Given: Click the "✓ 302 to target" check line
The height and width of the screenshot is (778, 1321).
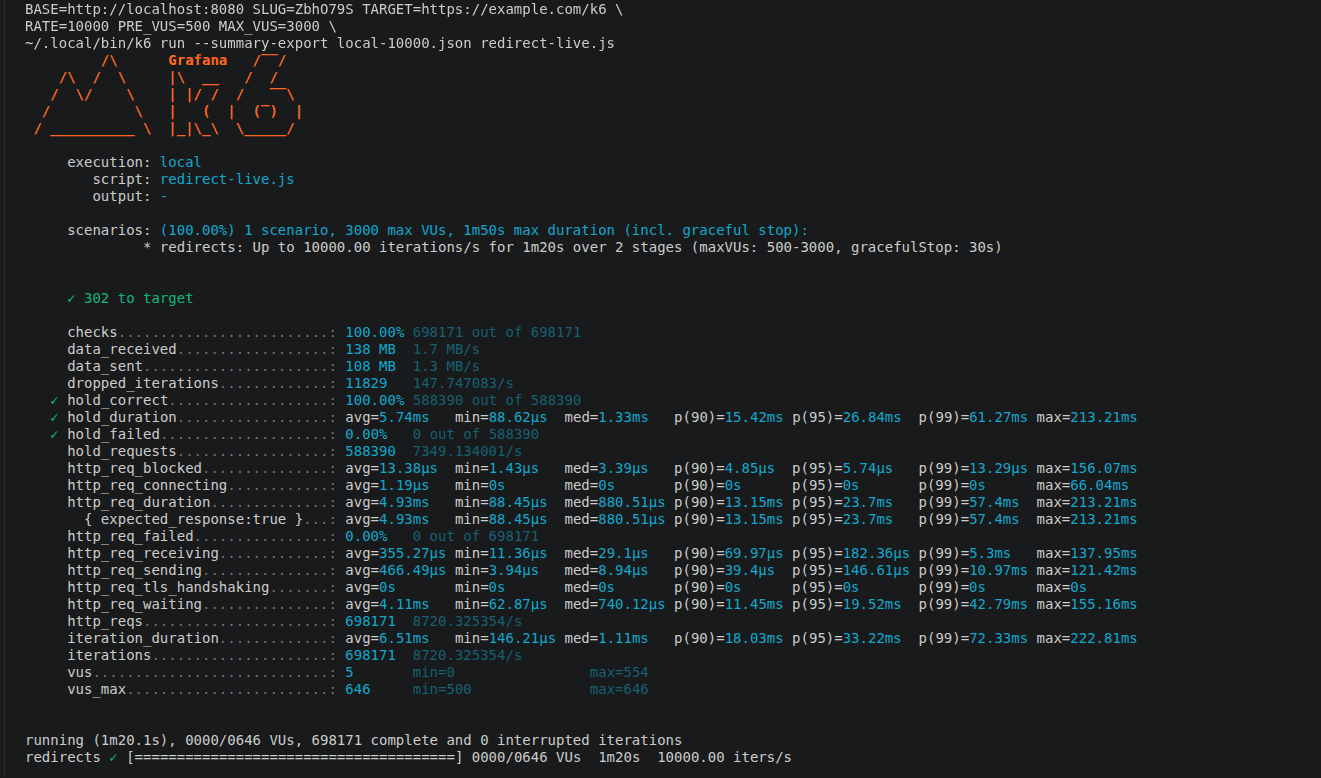Looking at the screenshot, I should [x=130, y=298].
